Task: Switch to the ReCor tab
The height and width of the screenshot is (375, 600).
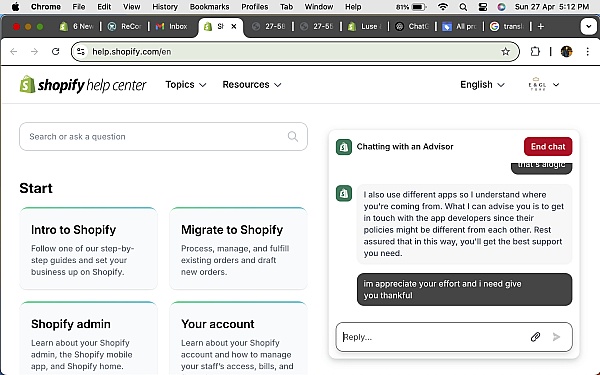Action: [125, 26]
